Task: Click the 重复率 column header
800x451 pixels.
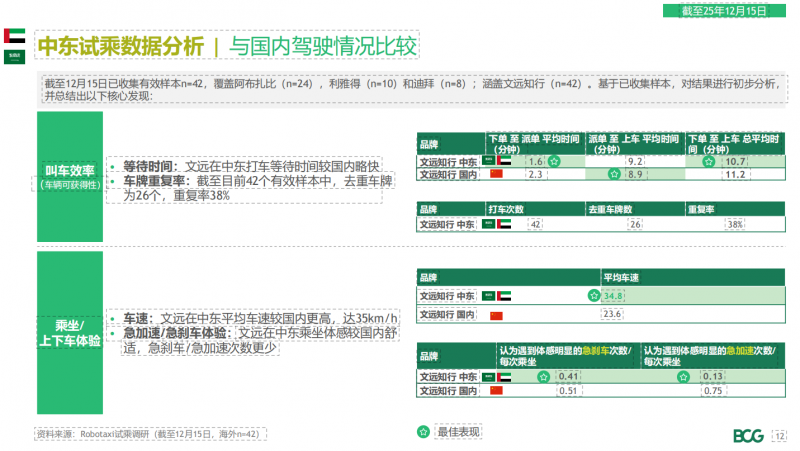Action: pos(700,209)
